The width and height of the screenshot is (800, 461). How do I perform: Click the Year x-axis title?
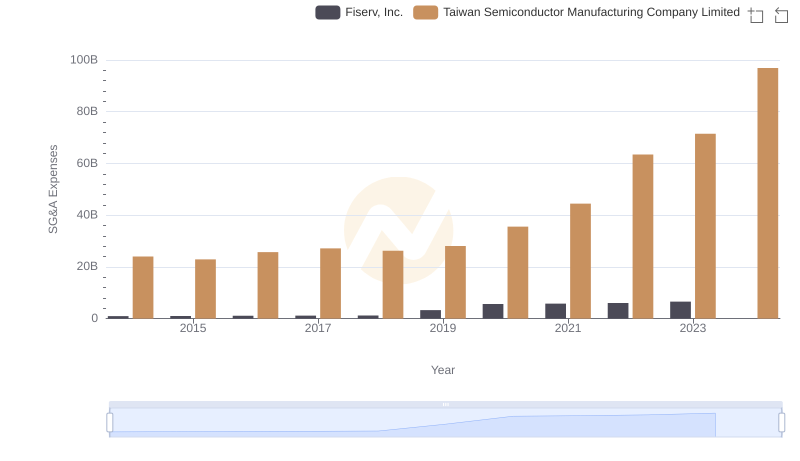[443, 370]
